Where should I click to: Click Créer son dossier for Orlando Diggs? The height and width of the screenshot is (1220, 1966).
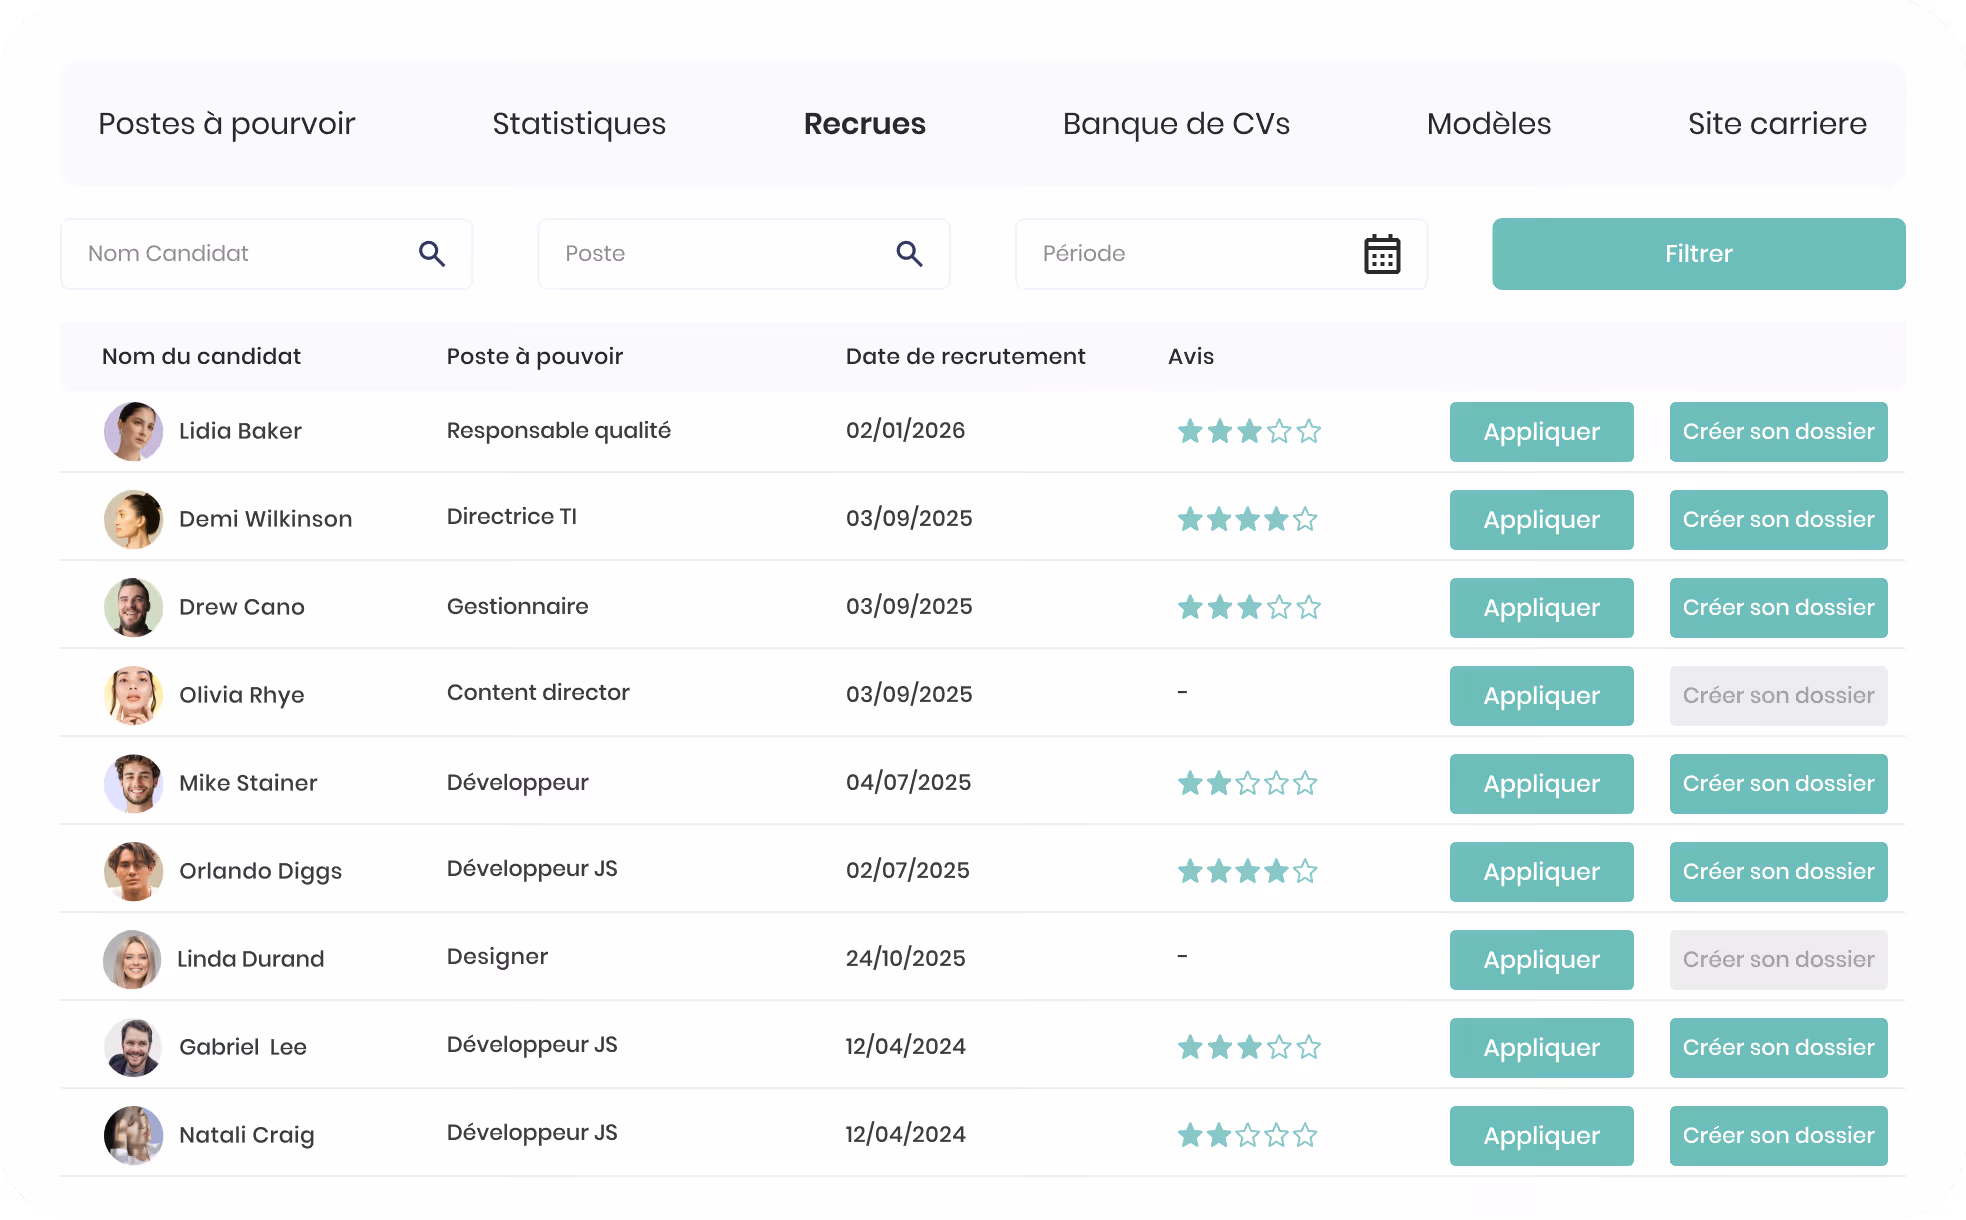pyautogui.click(x=1779, y=872)
